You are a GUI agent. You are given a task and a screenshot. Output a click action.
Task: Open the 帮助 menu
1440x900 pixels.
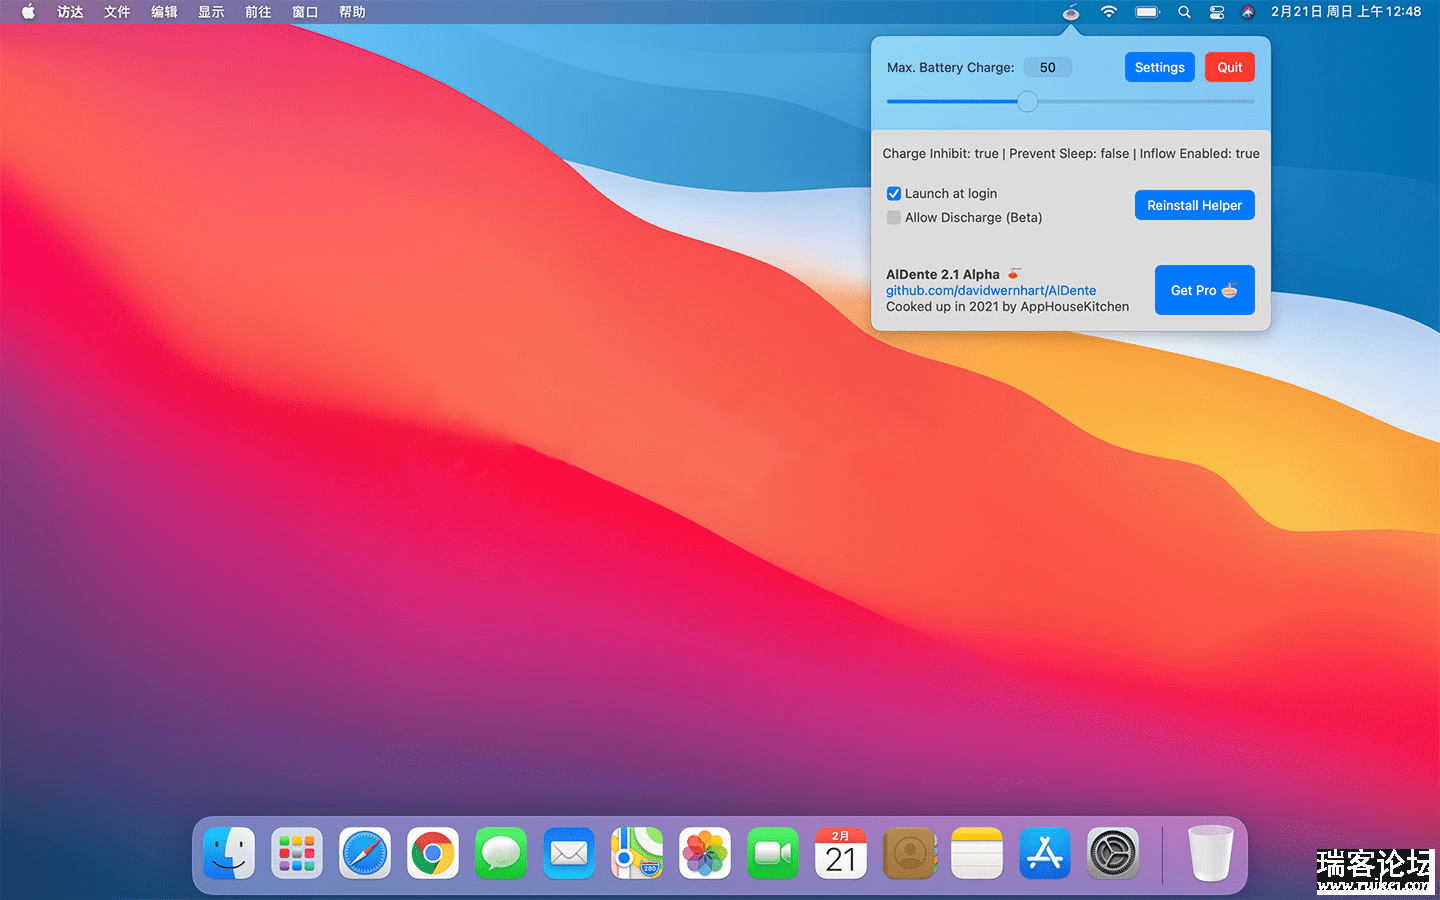point(352,12)
